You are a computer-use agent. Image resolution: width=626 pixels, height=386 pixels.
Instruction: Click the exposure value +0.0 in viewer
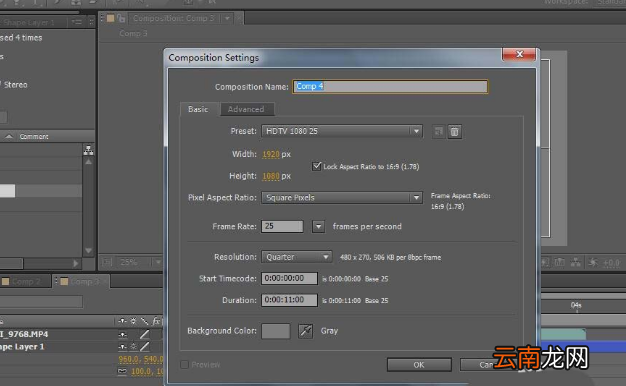tap(611, 263)
